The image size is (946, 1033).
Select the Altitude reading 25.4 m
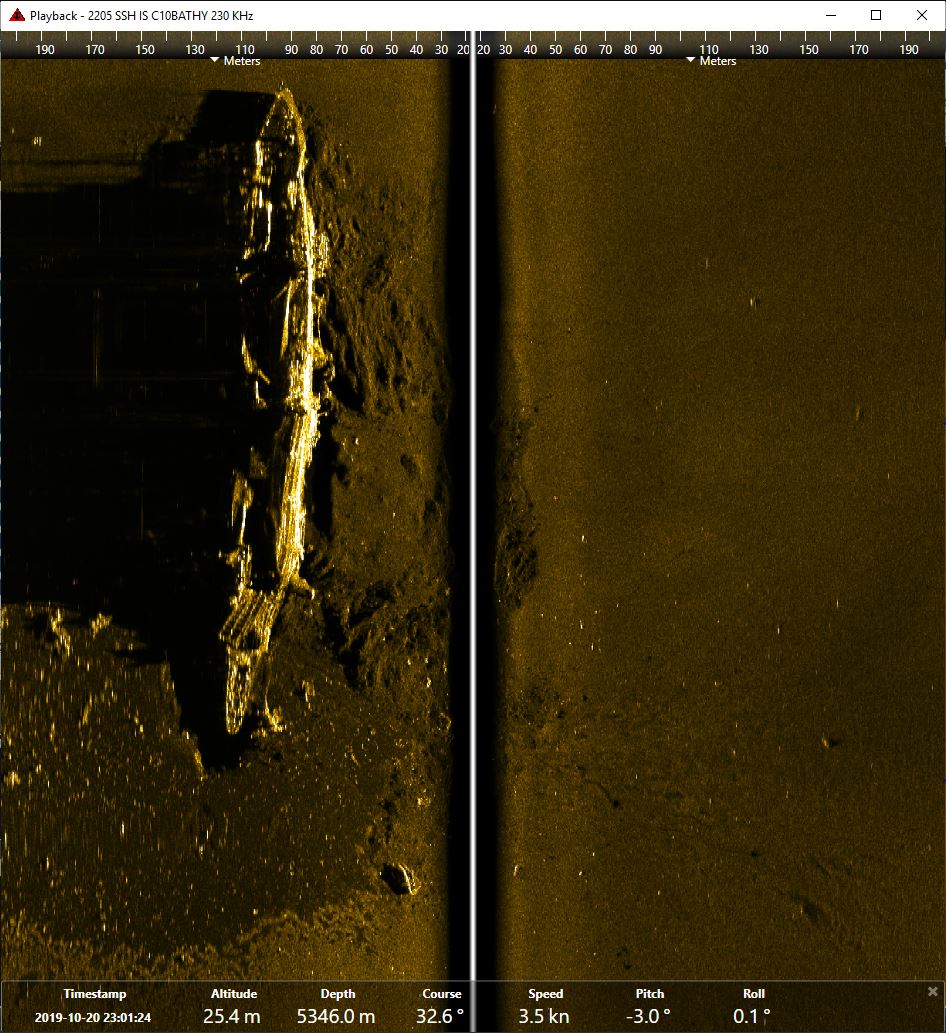232,1017
